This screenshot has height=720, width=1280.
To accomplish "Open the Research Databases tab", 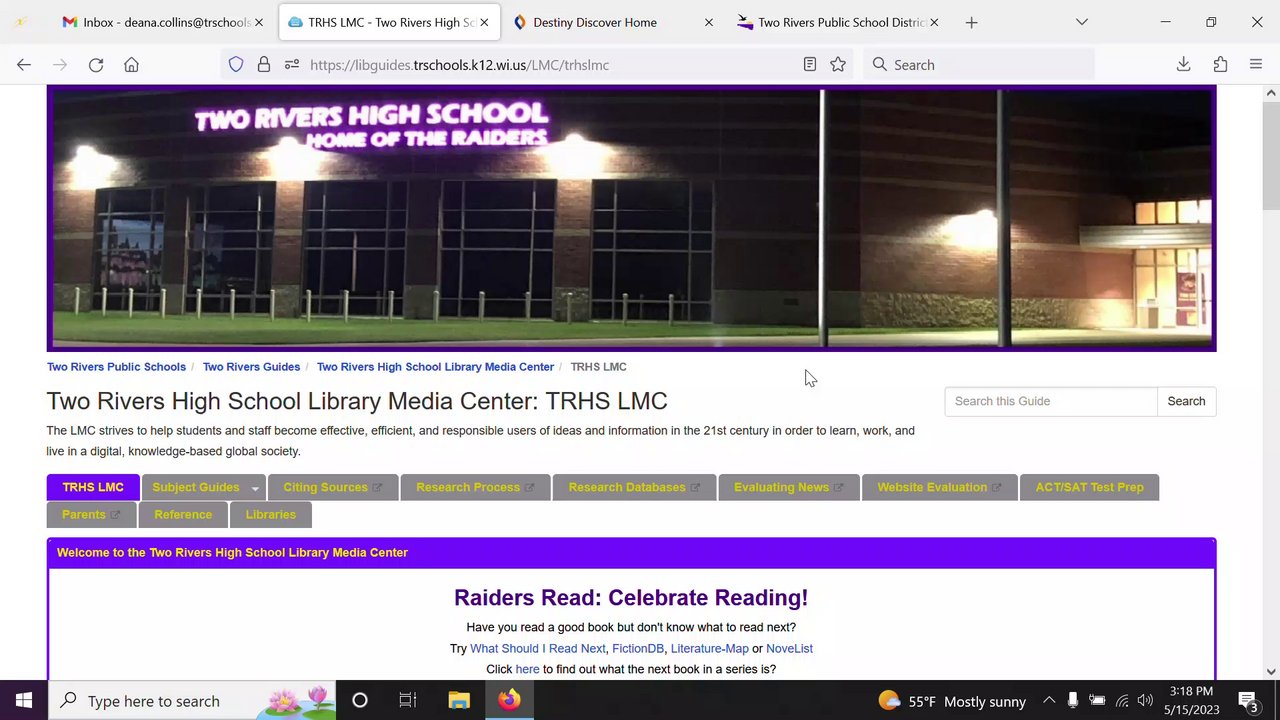I will pyautogui.click(x=634, y=487).
